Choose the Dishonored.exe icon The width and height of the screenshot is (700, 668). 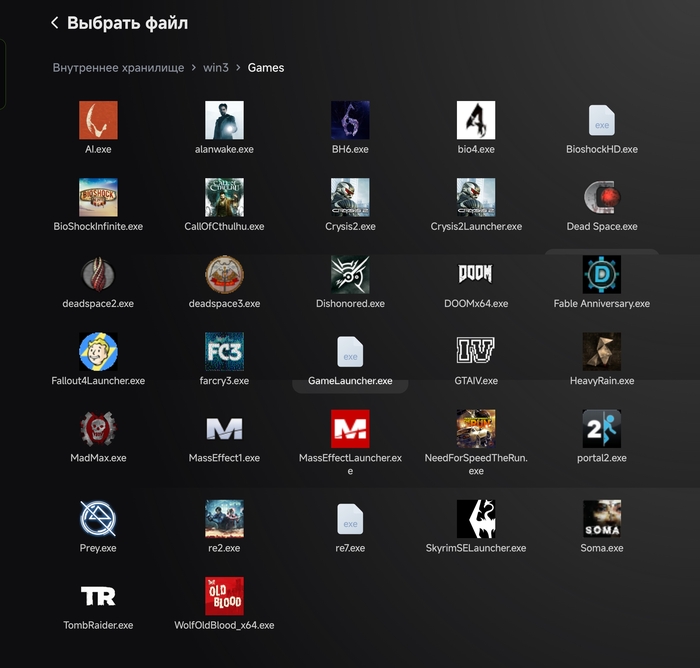pos(350,275)
